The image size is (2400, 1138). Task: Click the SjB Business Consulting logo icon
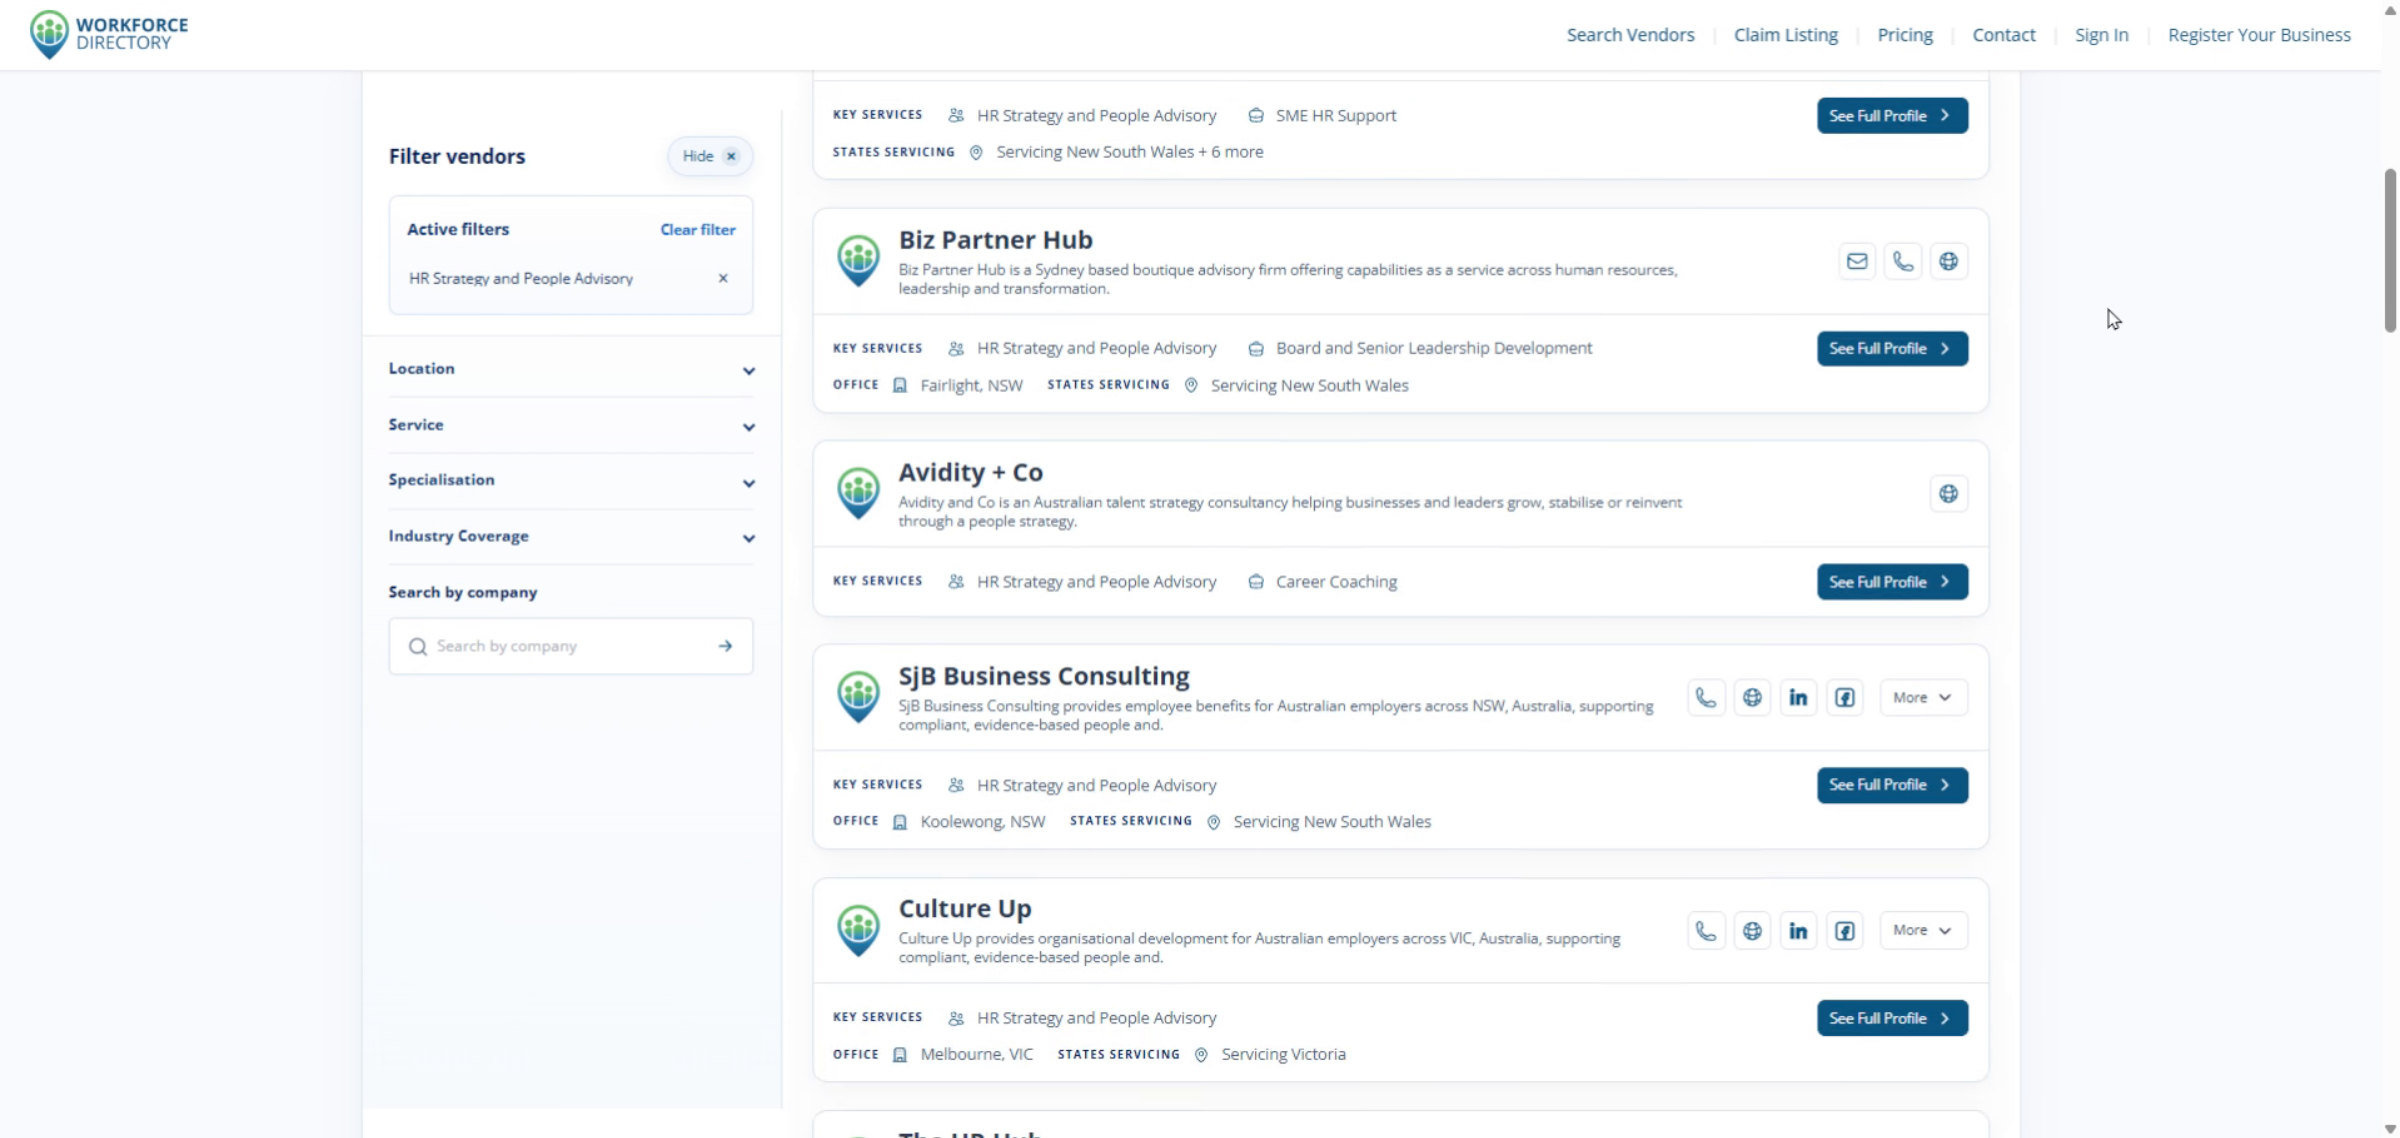[858, 697]
